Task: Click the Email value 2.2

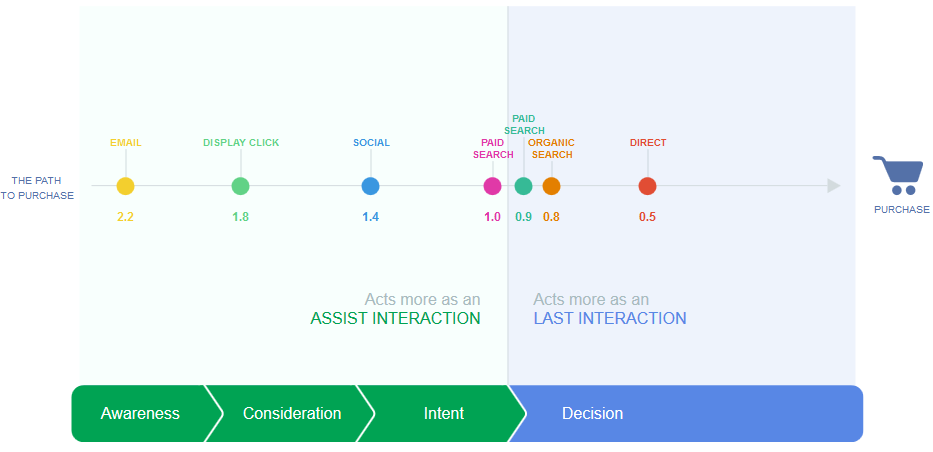Action: tap(125, 217)
